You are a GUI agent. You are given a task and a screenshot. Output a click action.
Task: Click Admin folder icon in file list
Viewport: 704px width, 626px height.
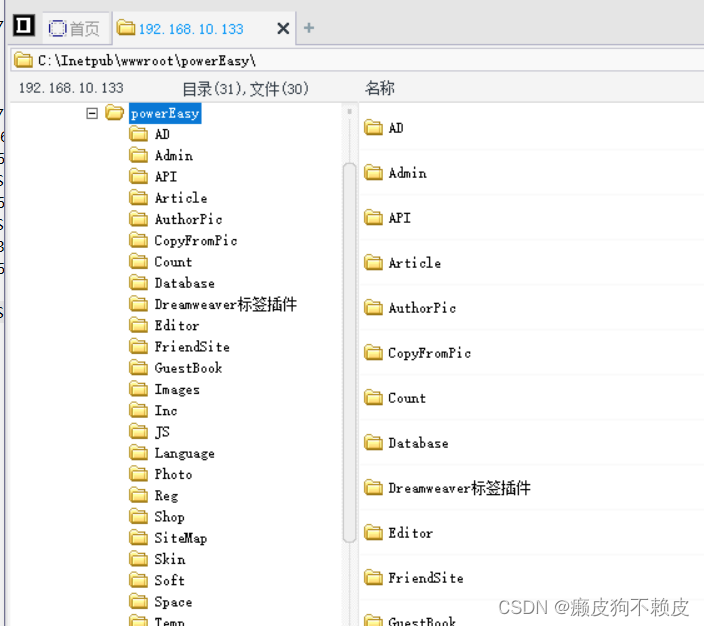374,172
